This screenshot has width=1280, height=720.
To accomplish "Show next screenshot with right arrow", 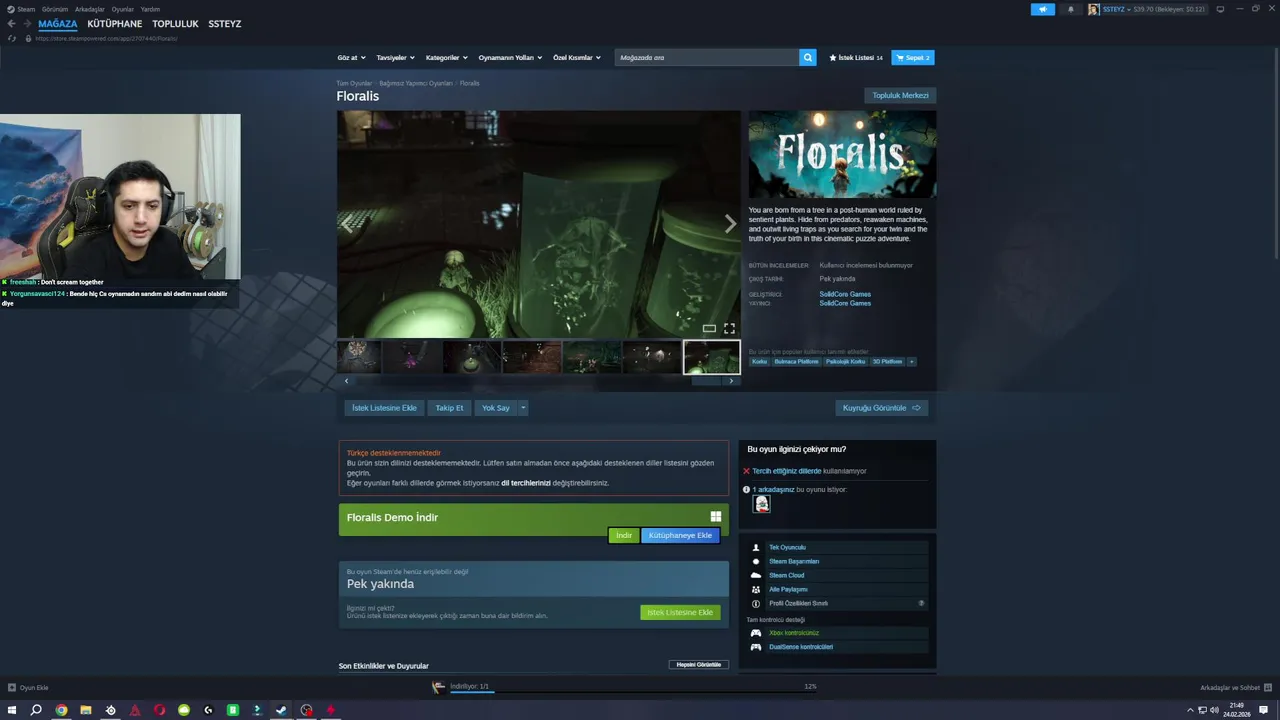I will [730, 224].
